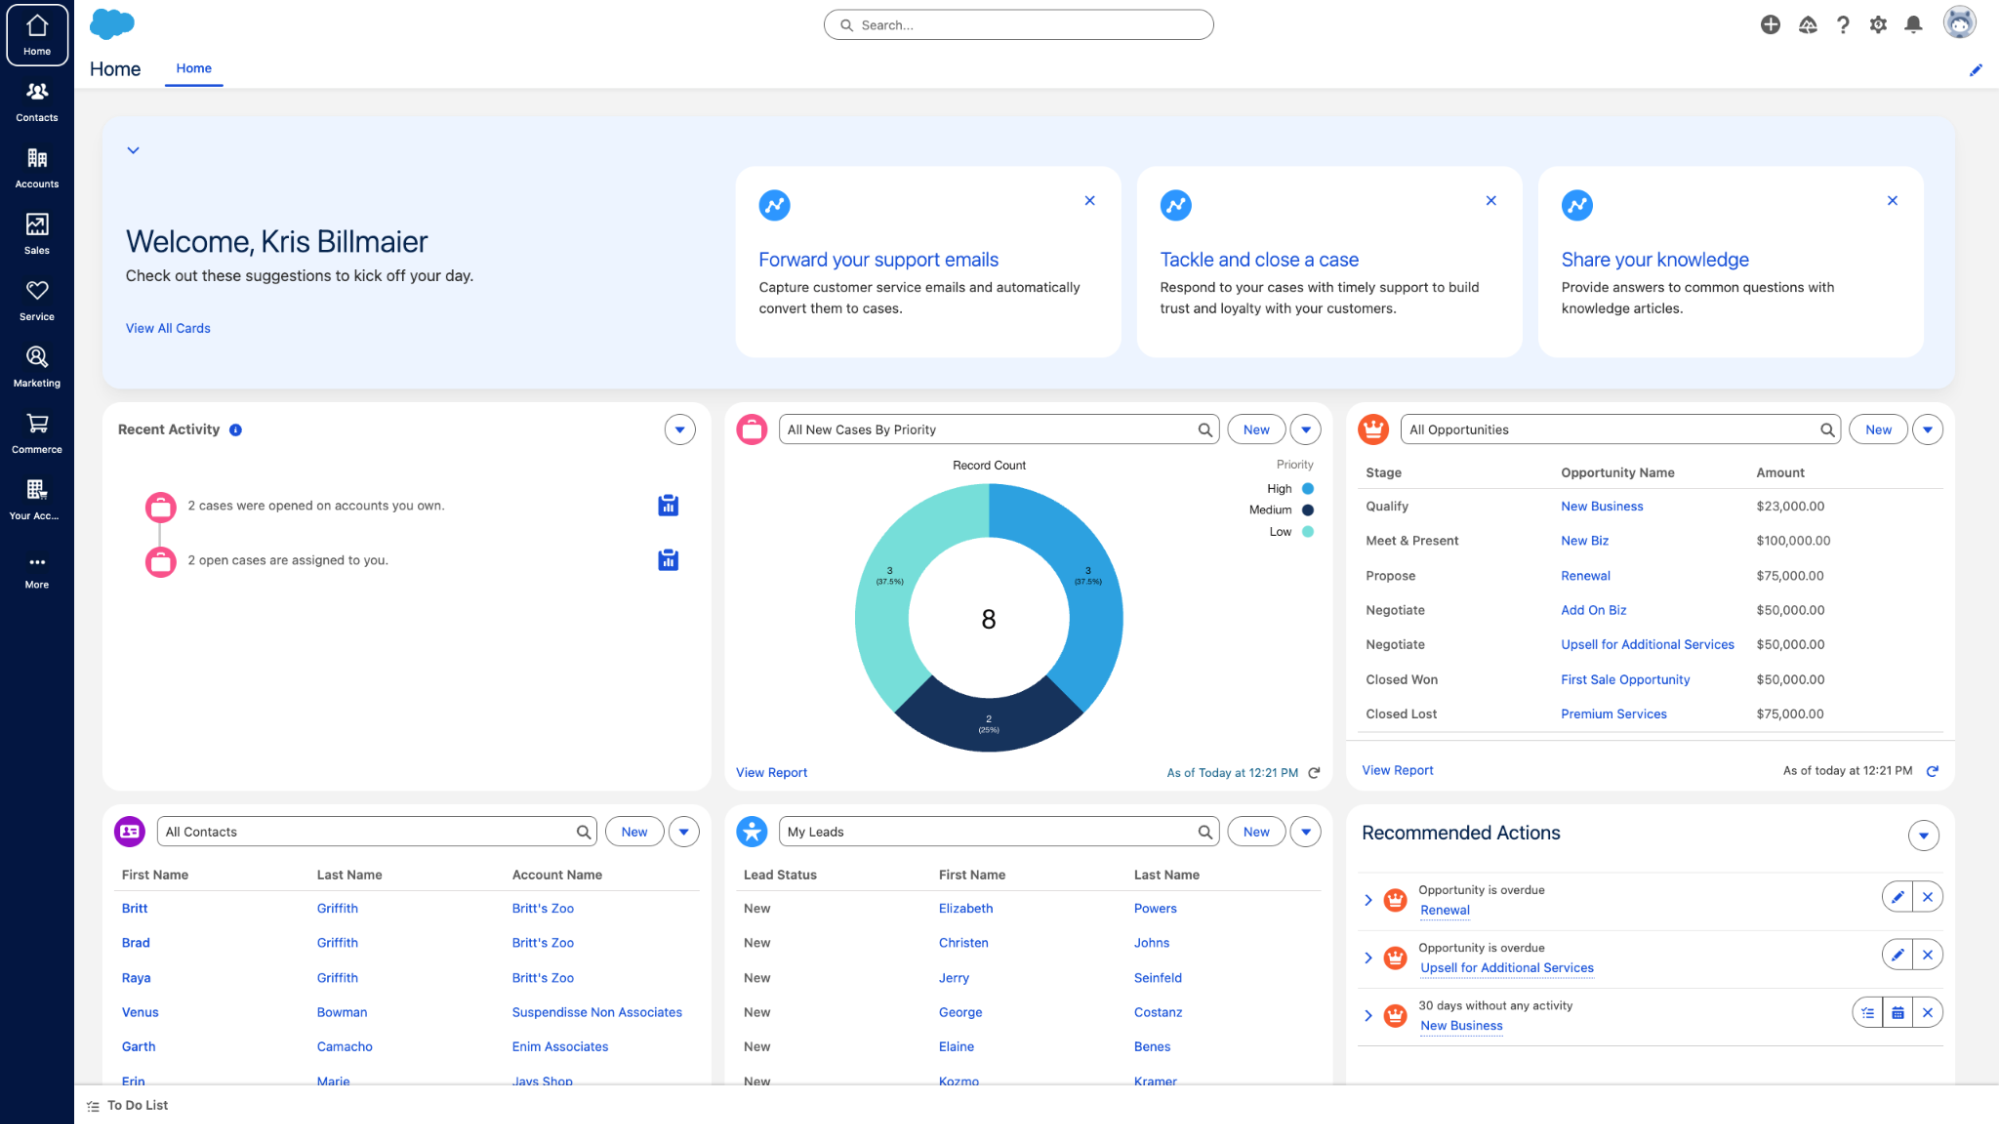
Task: Open New Business opportunity link
Action: [x=1601, y=505]
